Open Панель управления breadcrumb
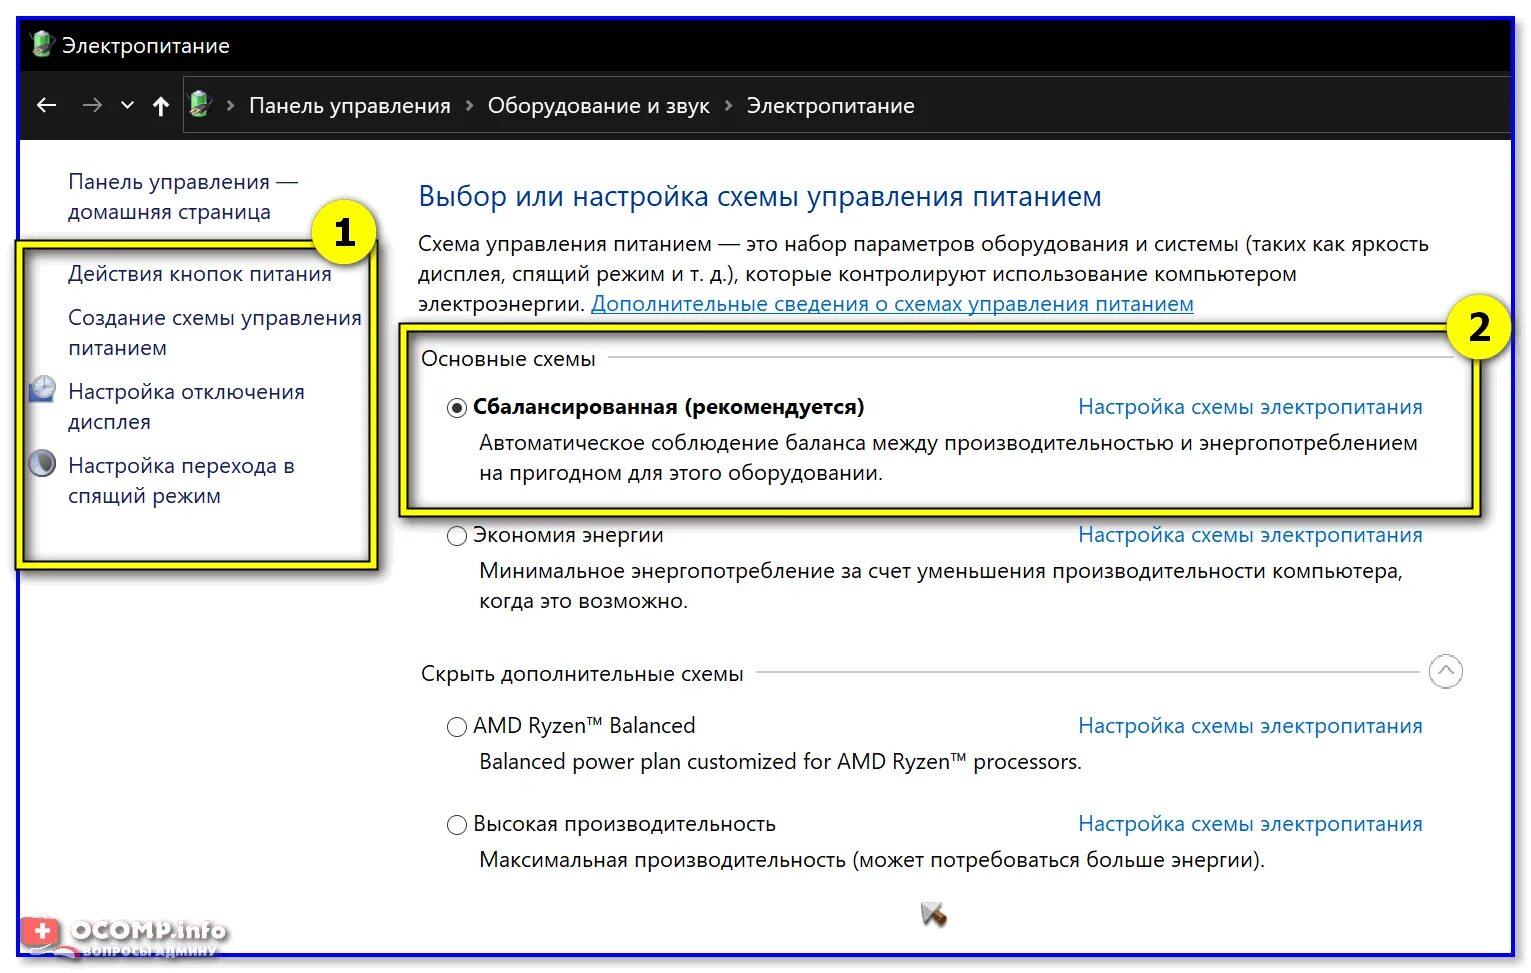 pyautogui.click(x=350, y=105)
